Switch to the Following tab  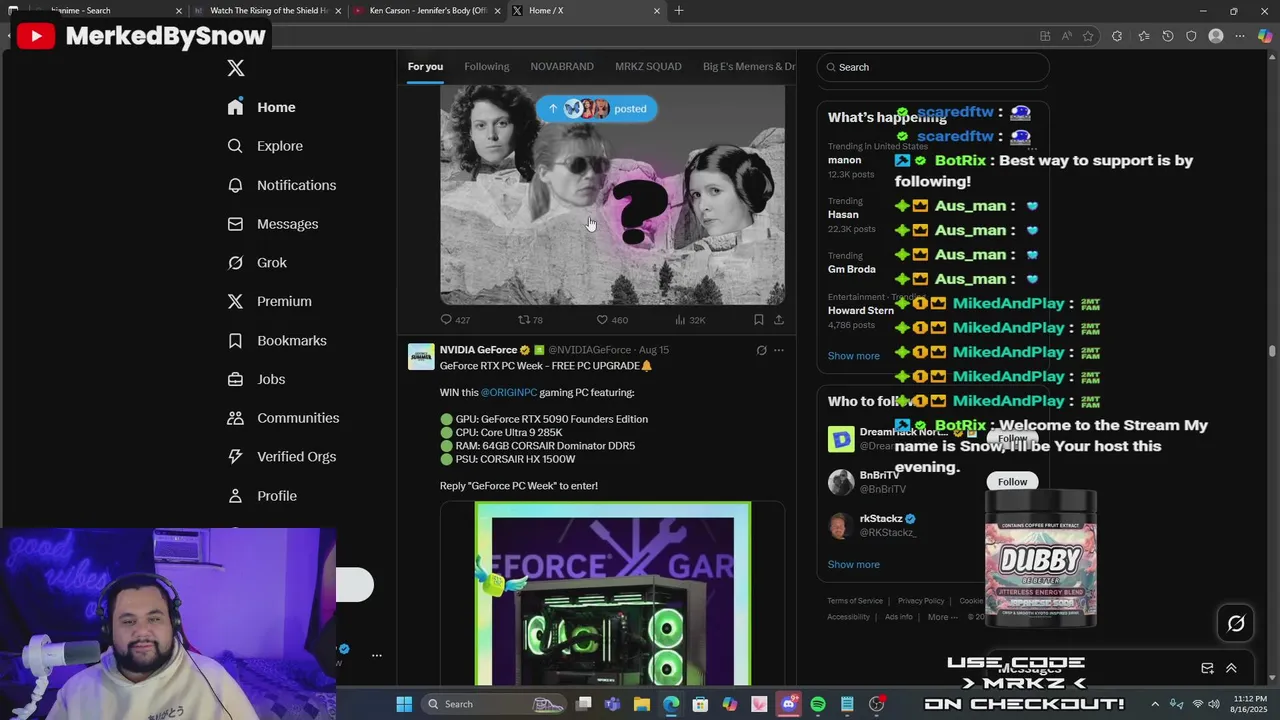487,66
